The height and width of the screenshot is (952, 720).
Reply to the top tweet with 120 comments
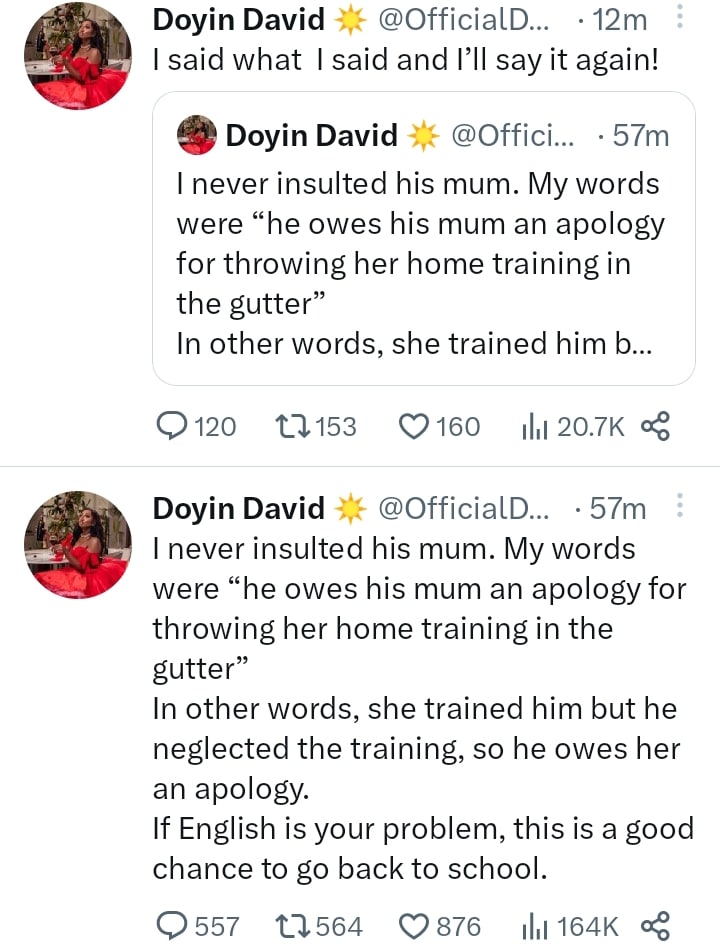[173, 427]
